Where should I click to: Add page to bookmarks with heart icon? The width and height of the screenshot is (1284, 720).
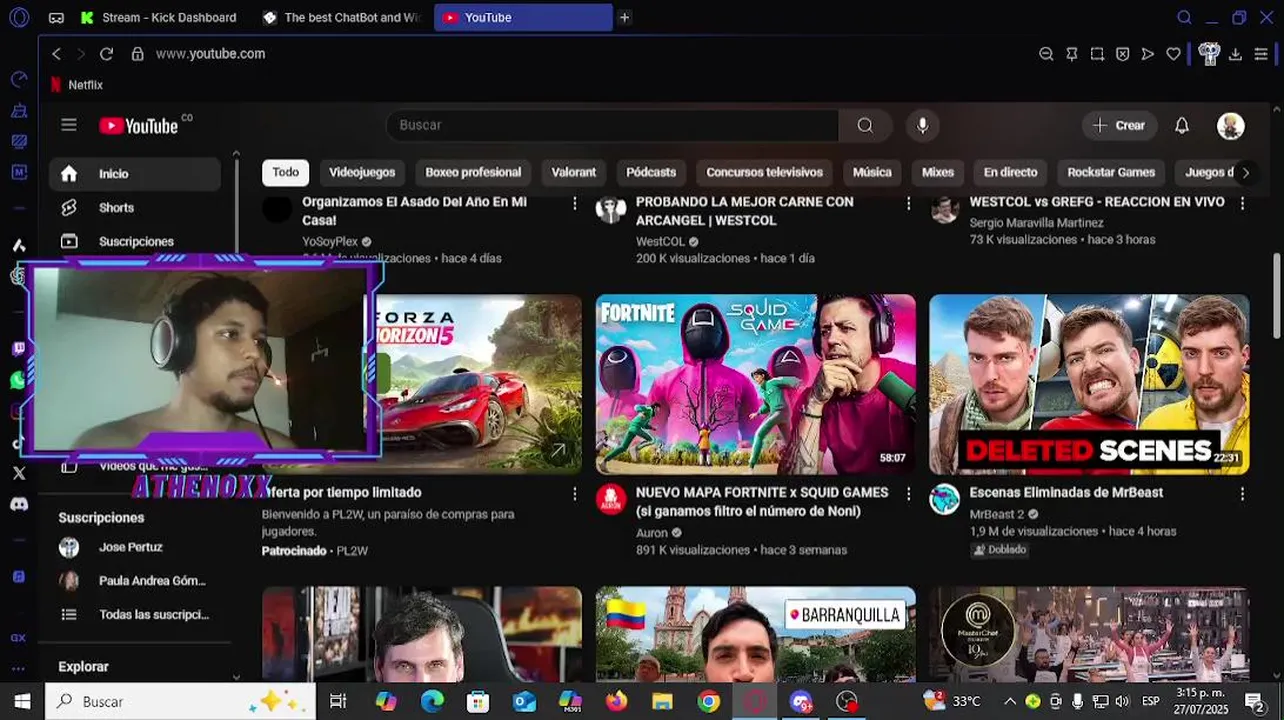coord(1173,54)
